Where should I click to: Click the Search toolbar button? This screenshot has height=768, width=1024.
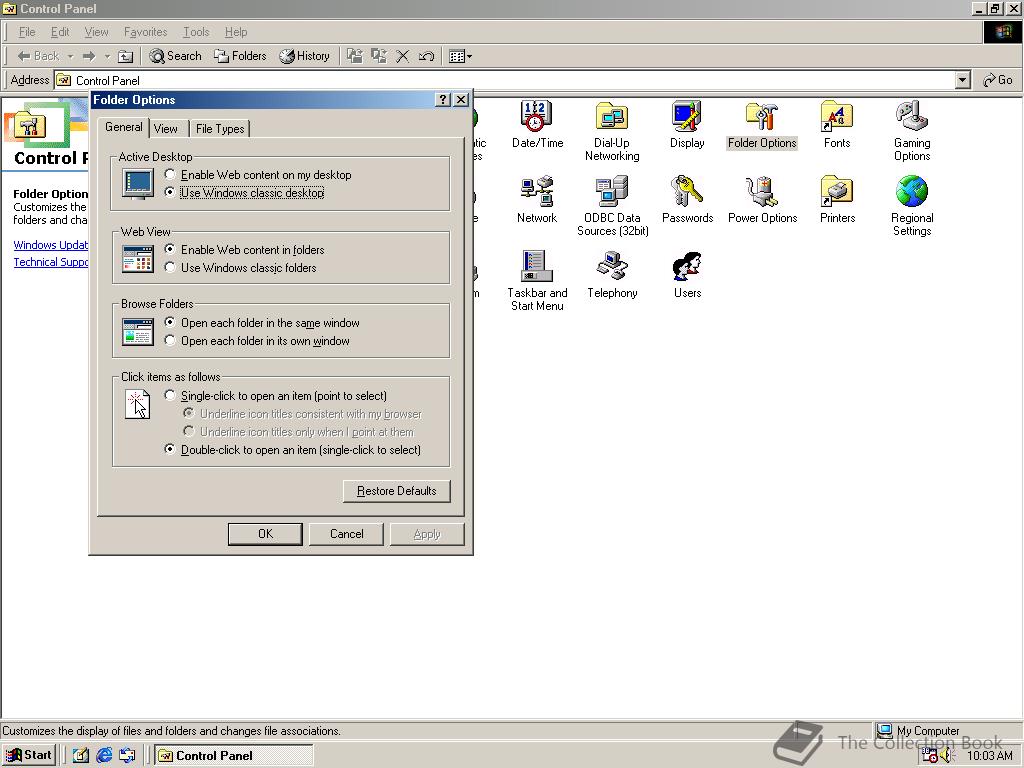176,56
